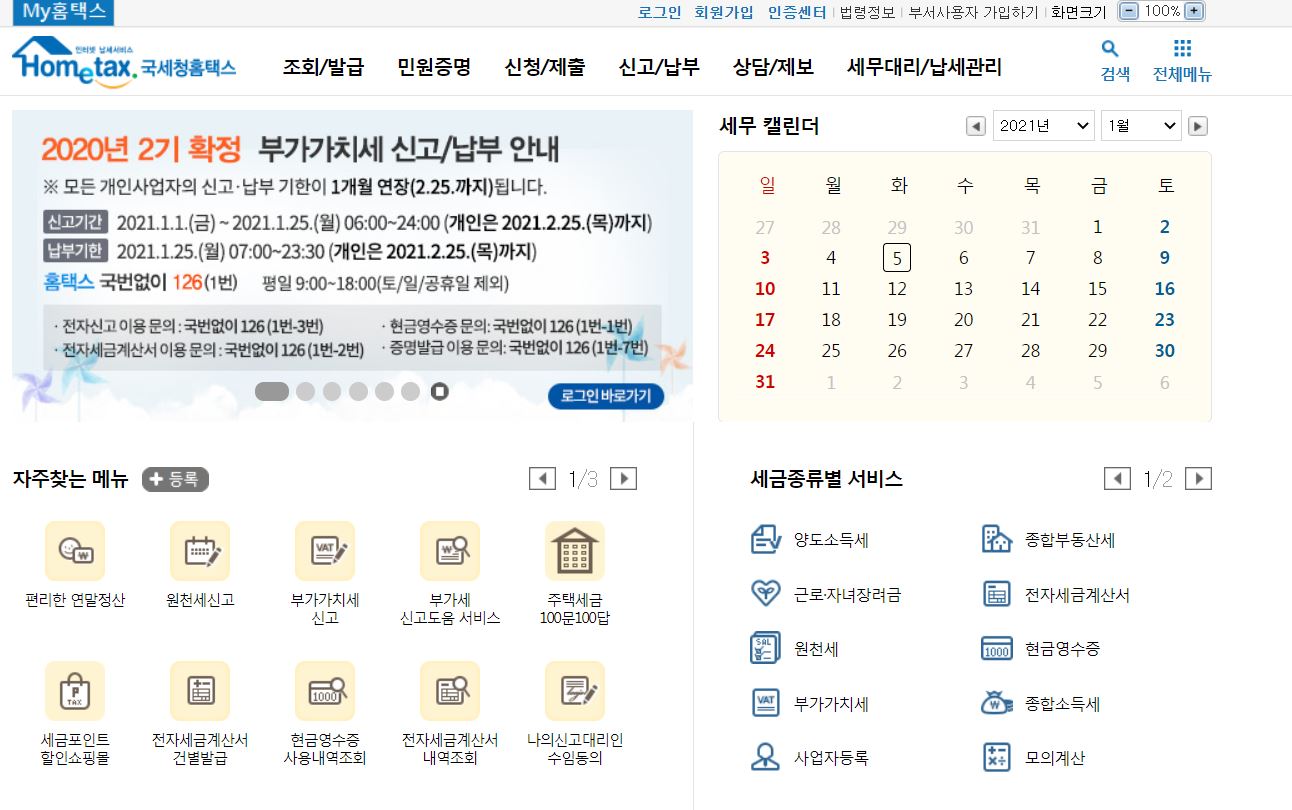The image size is (1292, 810).
Task: Click the 로그인 바로가기 banner button
Action: [x=606, y=396]
